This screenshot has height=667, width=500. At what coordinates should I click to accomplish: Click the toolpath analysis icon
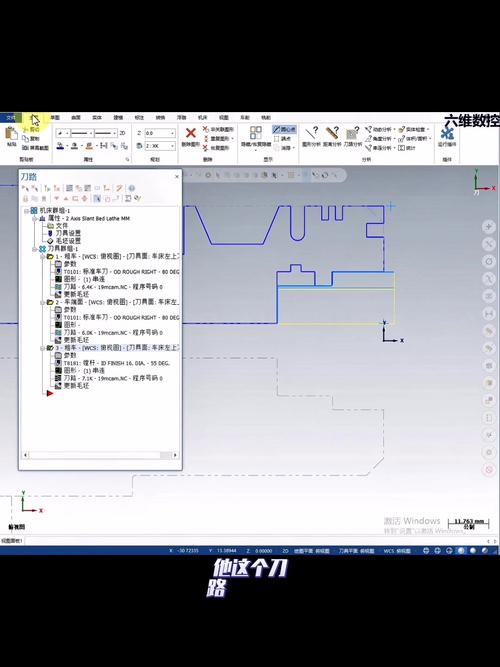coord(352,133)
